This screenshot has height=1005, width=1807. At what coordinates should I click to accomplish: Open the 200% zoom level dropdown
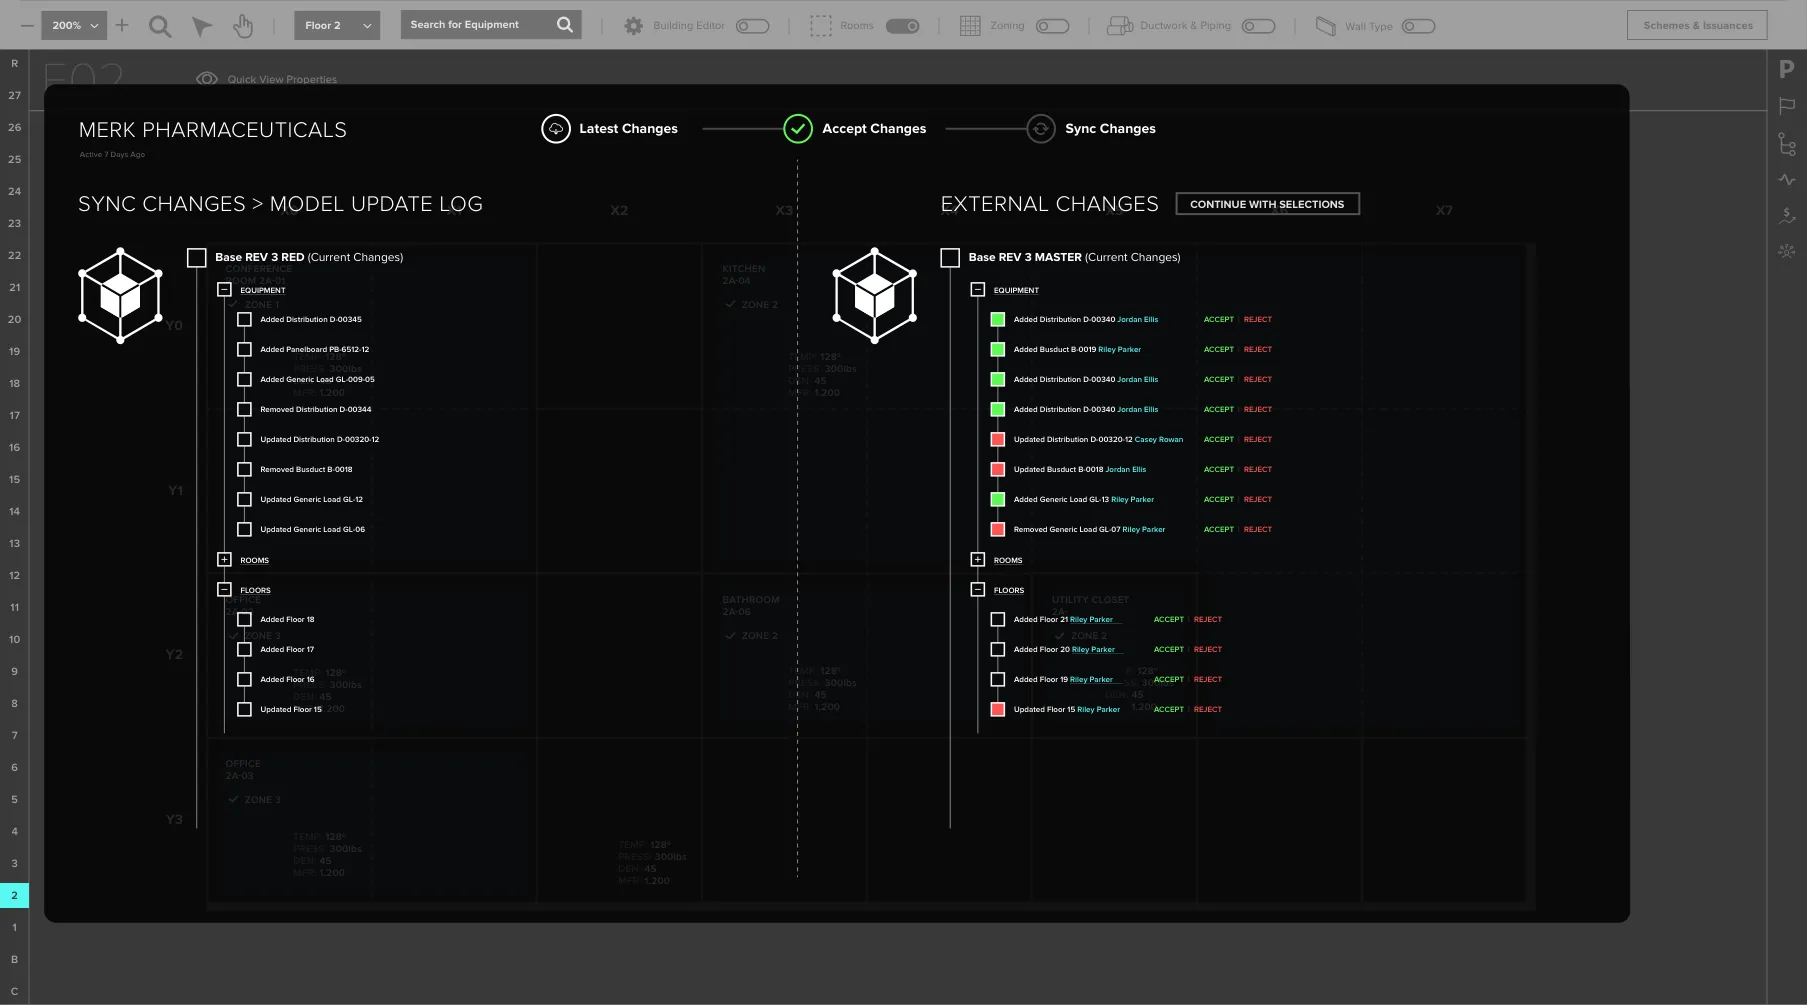click(x=75, y=25)
